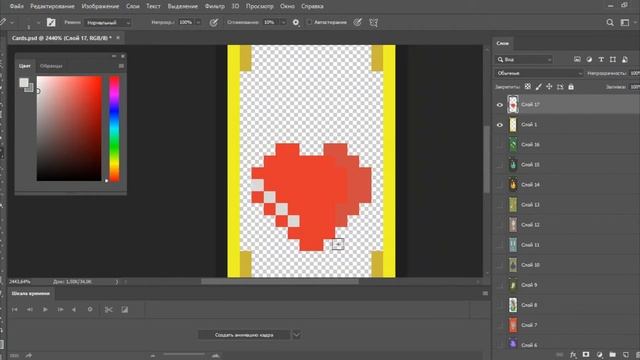
Task: Show layer Слой 16
Action: pos(500,145)
